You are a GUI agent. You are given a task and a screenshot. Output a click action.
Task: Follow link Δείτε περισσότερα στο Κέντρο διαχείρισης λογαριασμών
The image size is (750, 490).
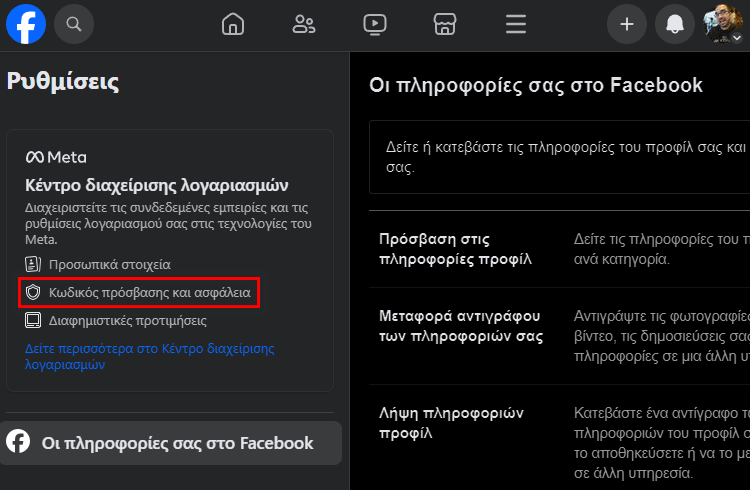[x=150, y=356]
